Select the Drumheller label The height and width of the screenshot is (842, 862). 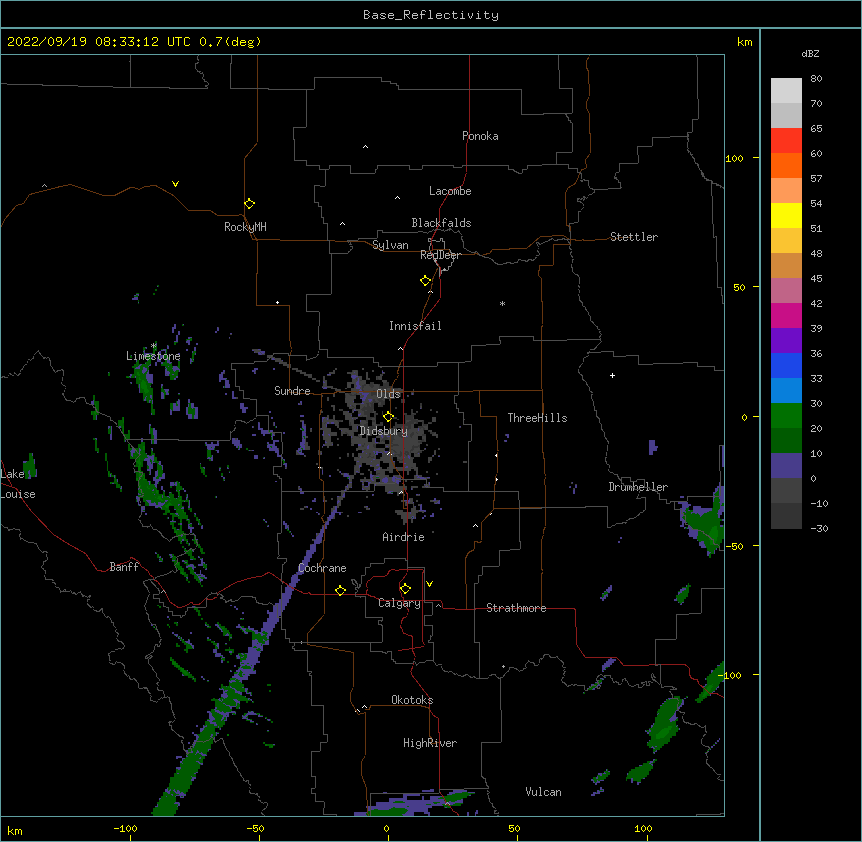tap(638, 487)
